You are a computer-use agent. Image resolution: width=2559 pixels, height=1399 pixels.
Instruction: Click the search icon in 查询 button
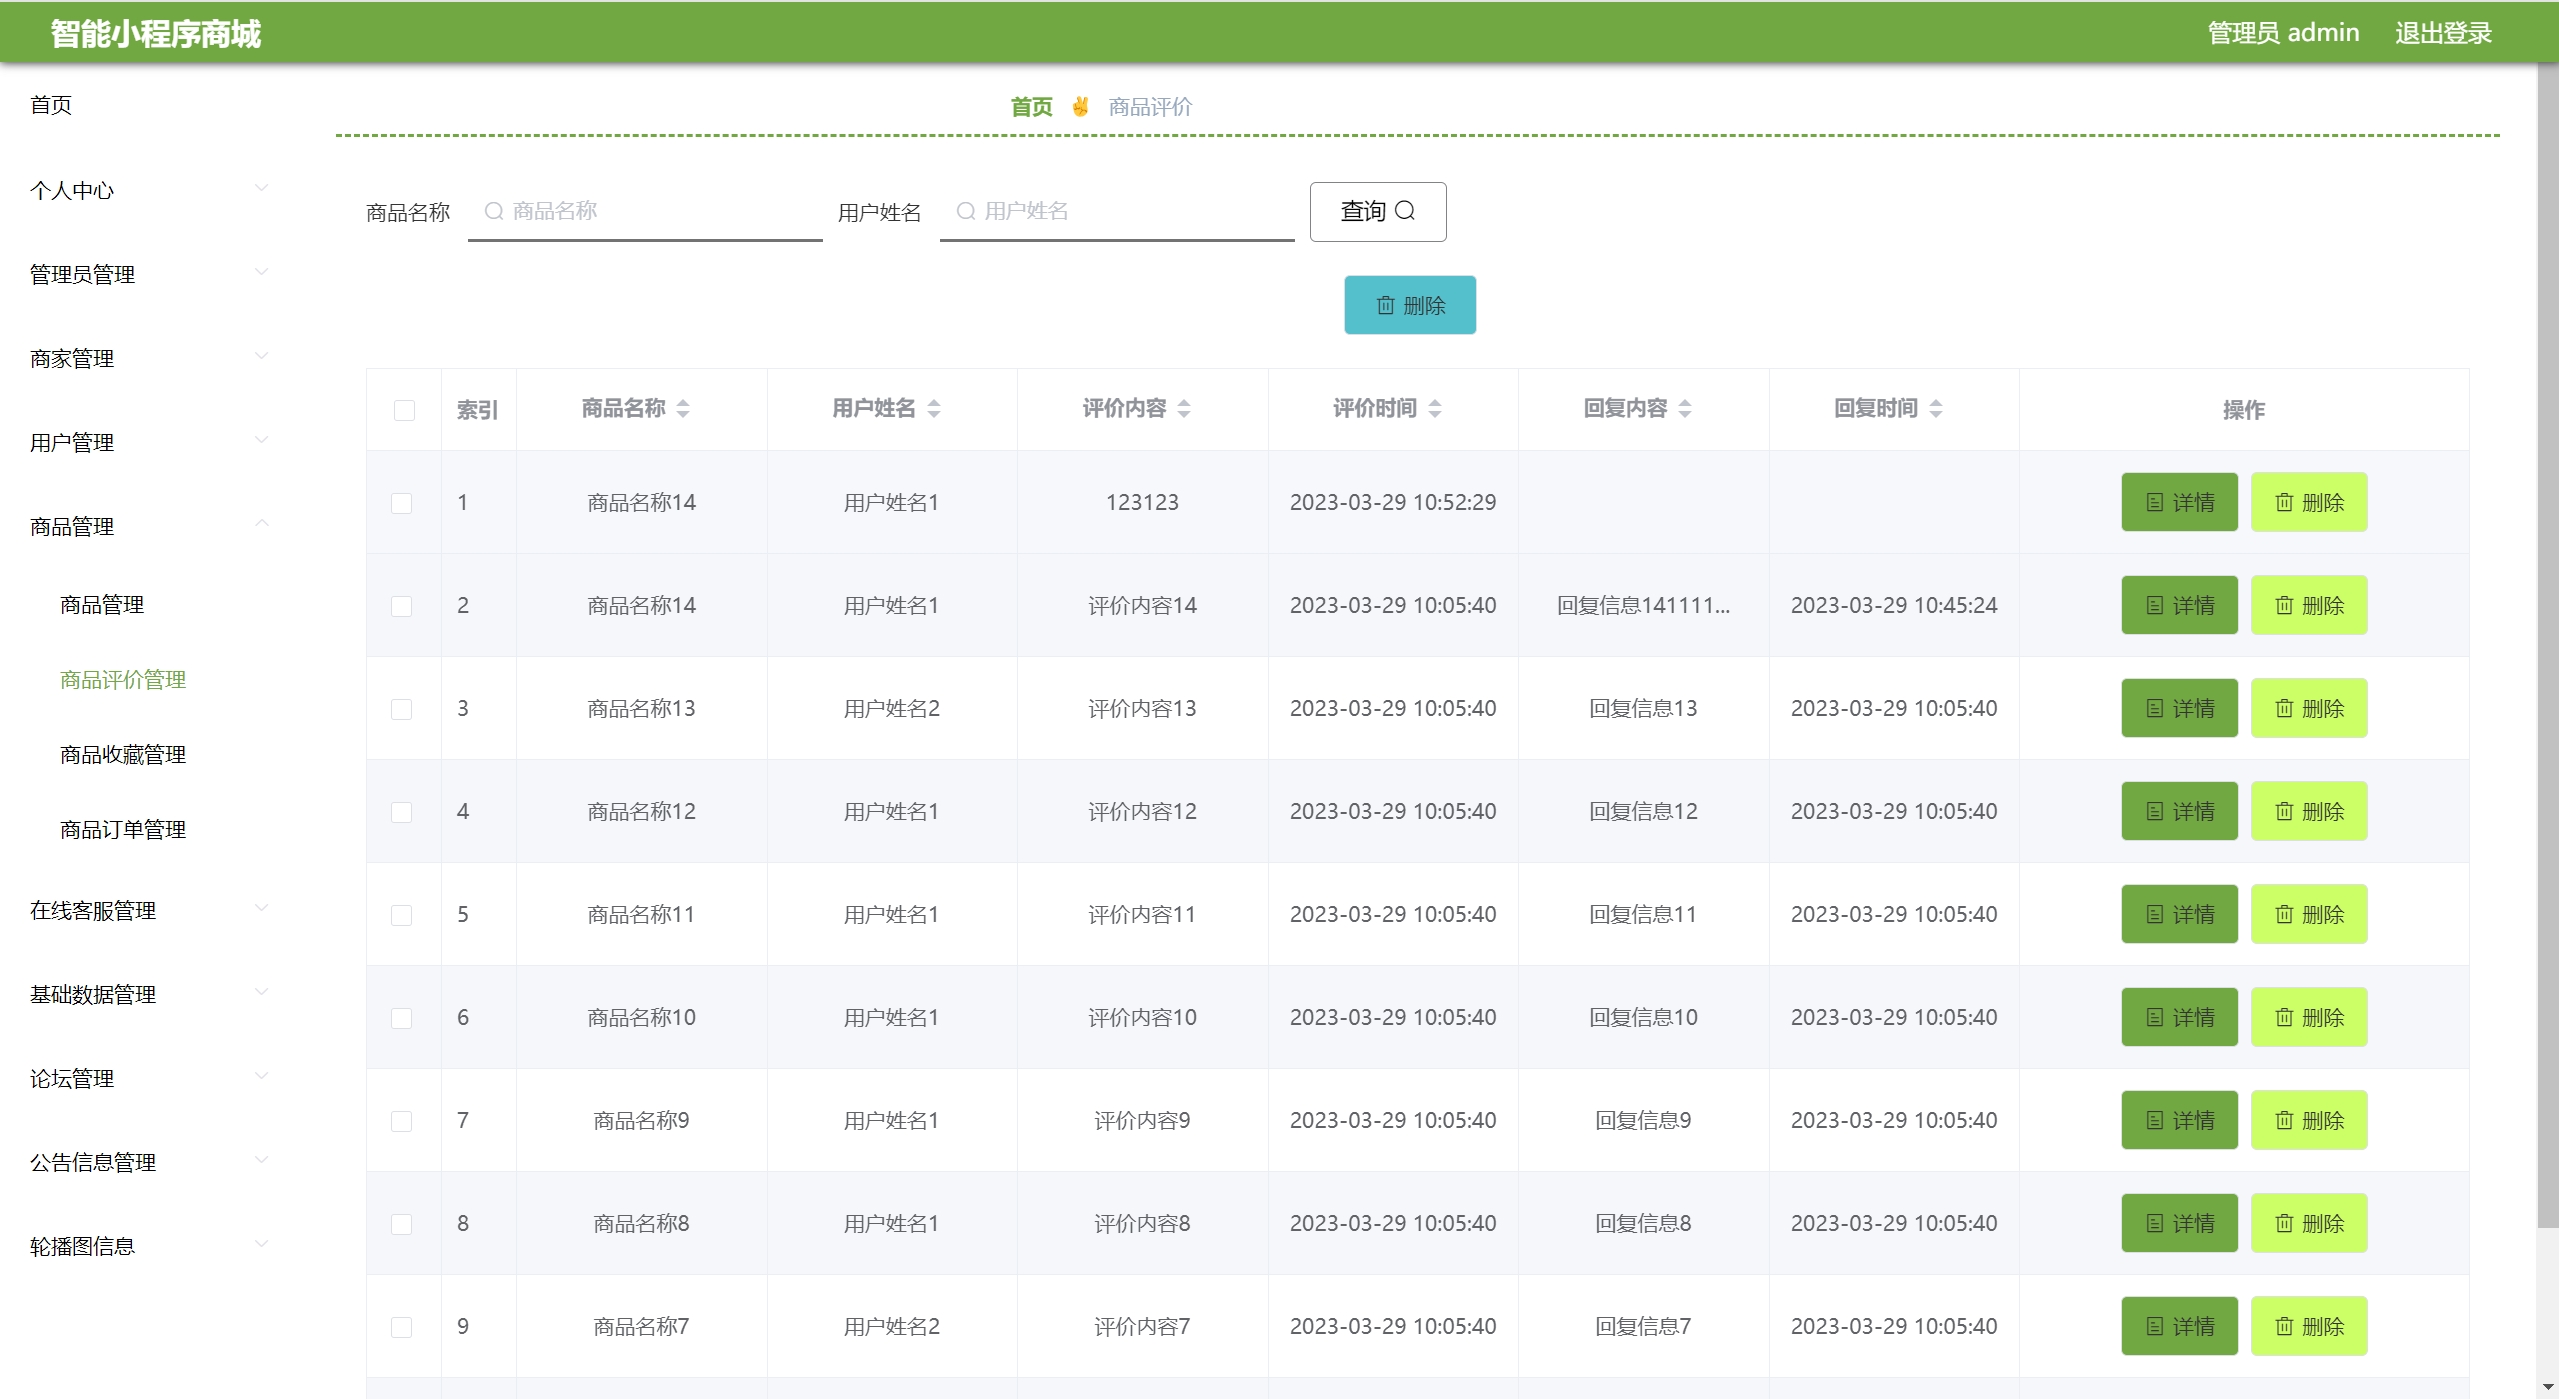(1405, 211)
